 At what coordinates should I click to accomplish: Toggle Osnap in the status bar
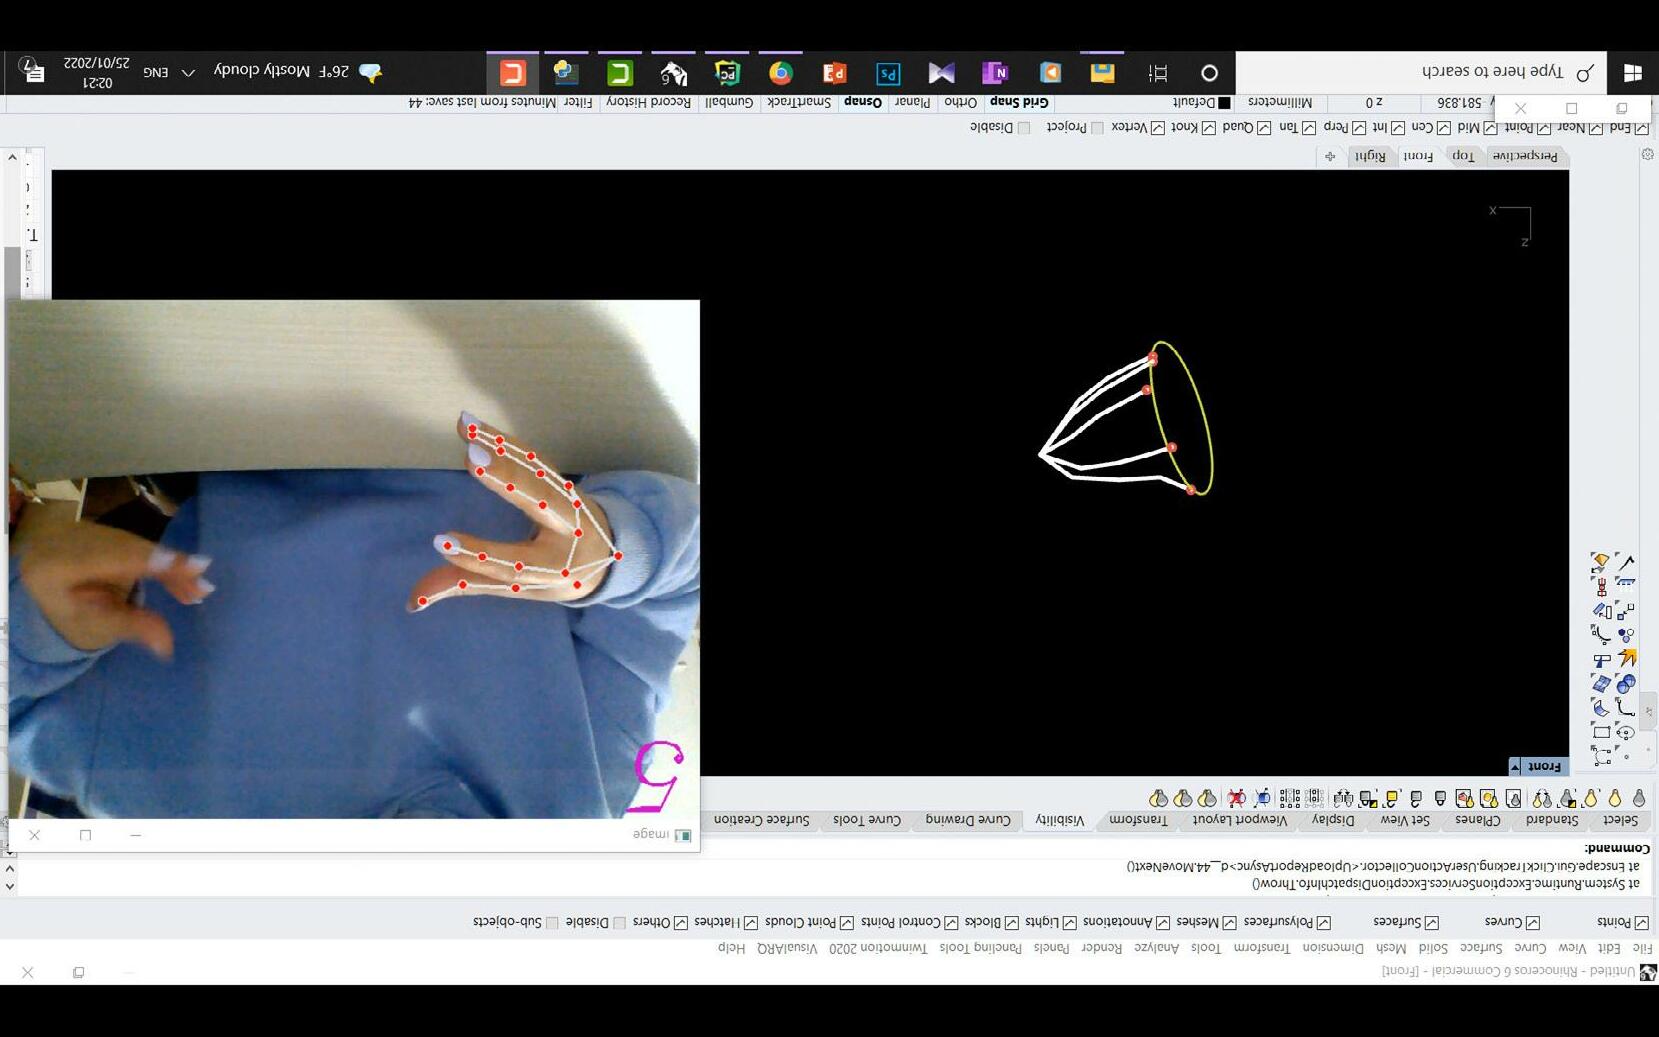[863, 102]
